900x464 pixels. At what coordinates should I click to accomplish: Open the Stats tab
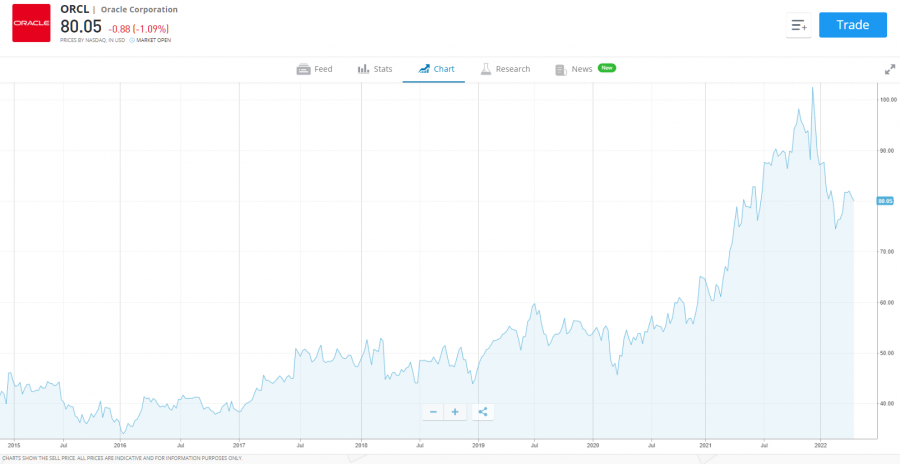click(x=375, y=69)
